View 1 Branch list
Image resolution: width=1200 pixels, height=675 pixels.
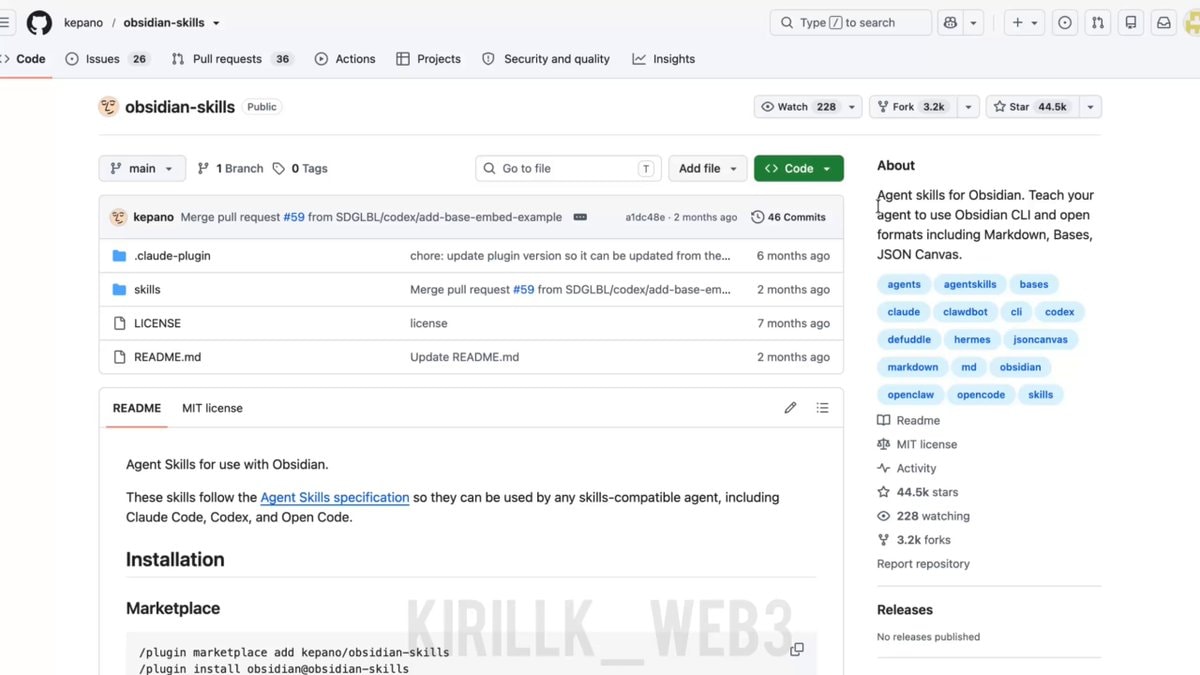[x=230, y=169]
